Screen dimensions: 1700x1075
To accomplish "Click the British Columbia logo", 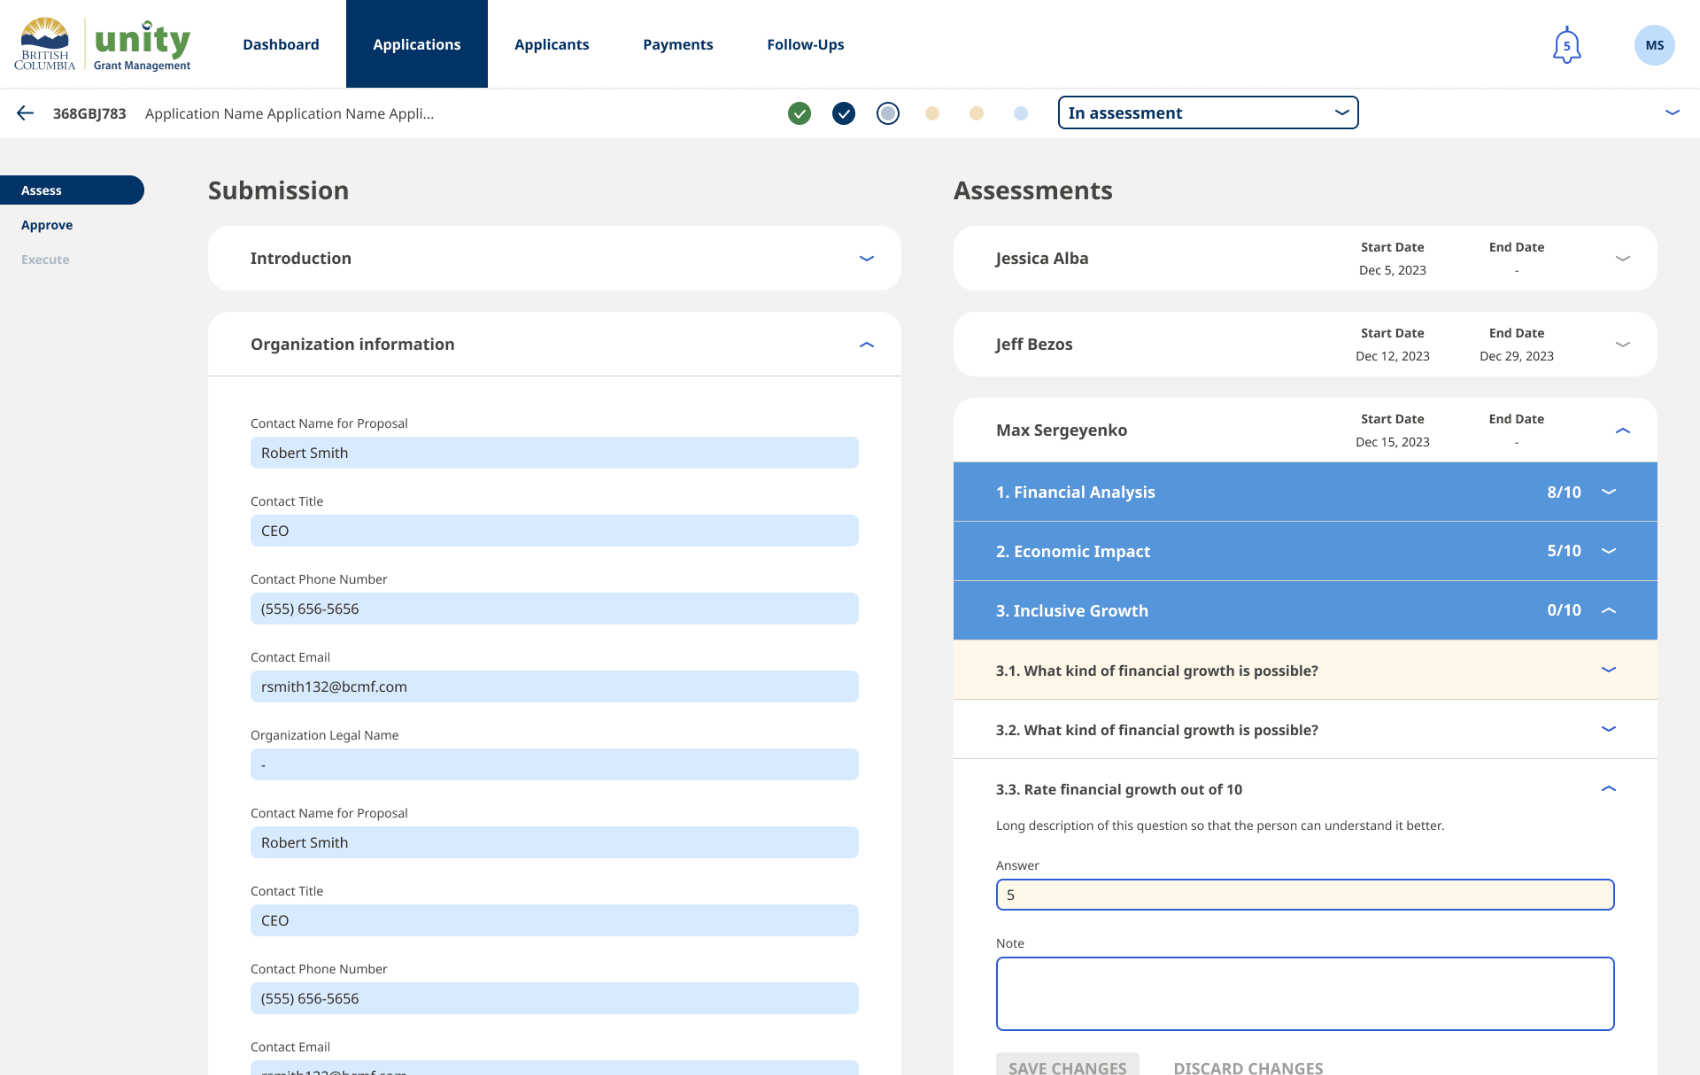I will 45,45.
